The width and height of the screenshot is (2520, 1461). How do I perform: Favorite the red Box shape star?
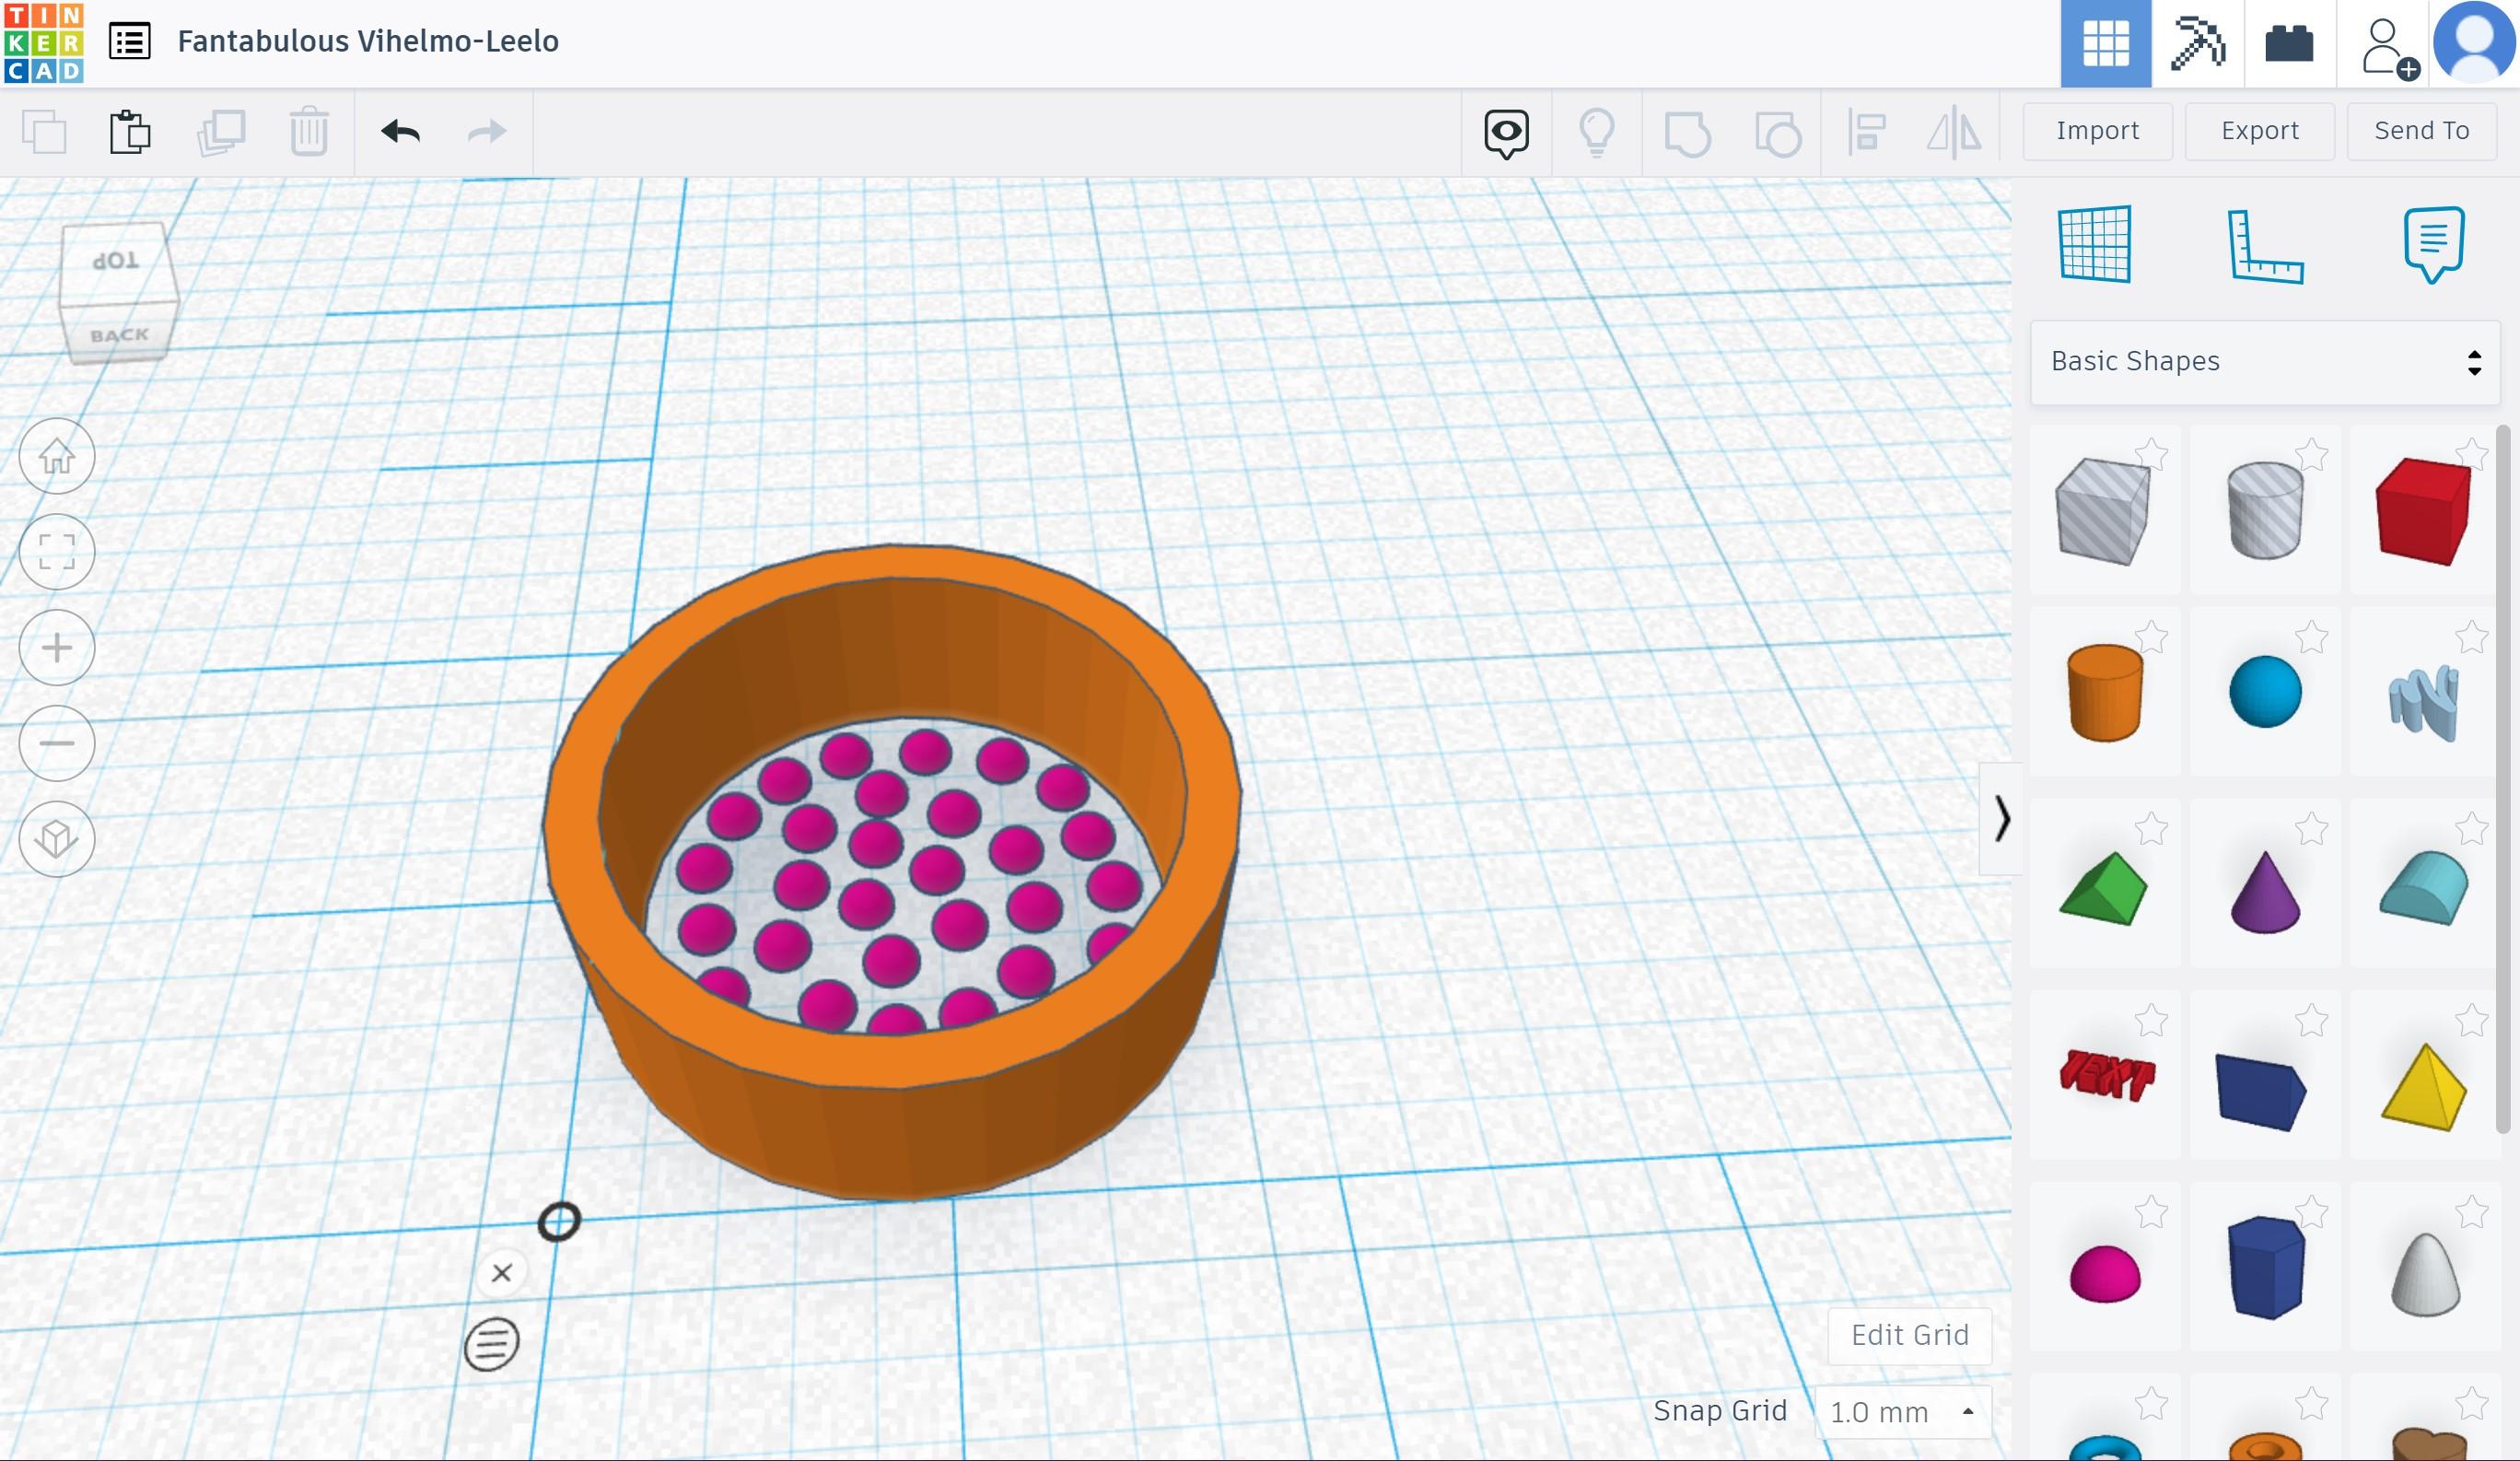pos(2471,454)
